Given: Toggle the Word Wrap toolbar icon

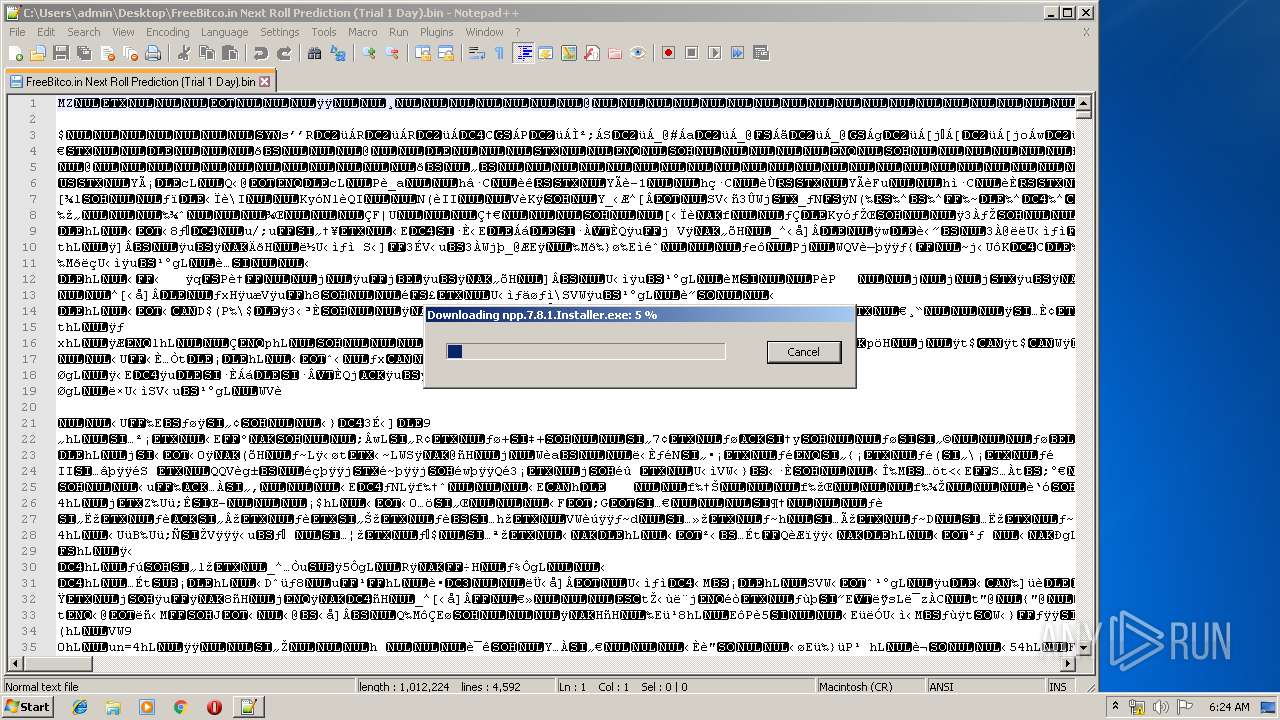Looking at the screenshot, I should pos(478,53).
